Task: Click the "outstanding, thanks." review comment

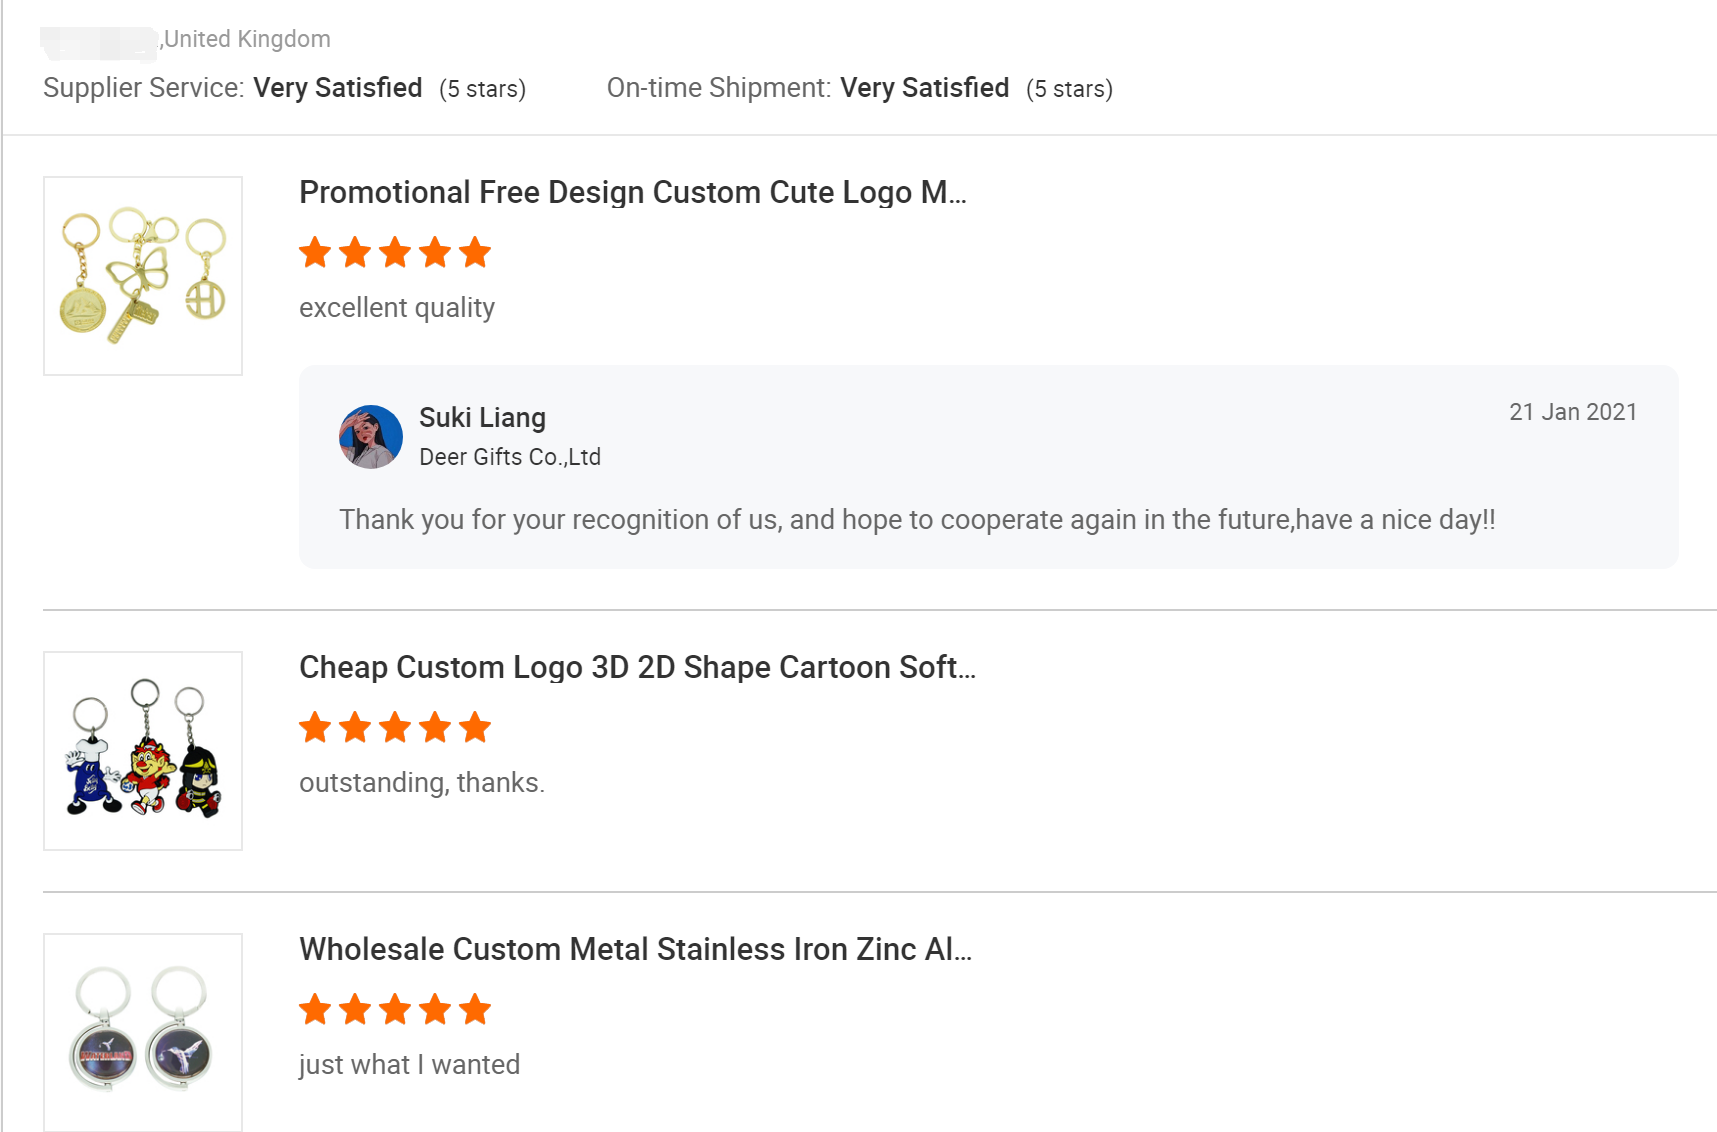Action: (422, 783)
